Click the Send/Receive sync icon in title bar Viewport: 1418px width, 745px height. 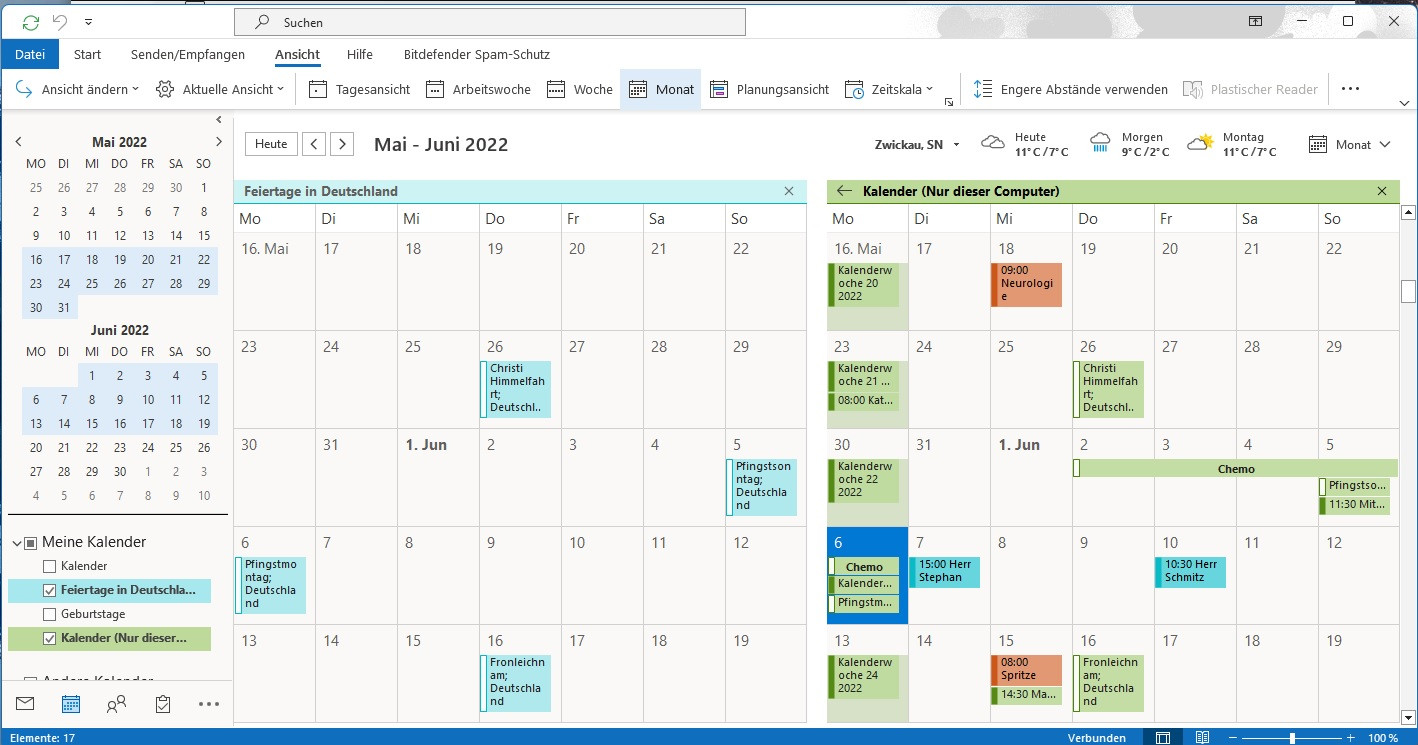click(30, 21)
